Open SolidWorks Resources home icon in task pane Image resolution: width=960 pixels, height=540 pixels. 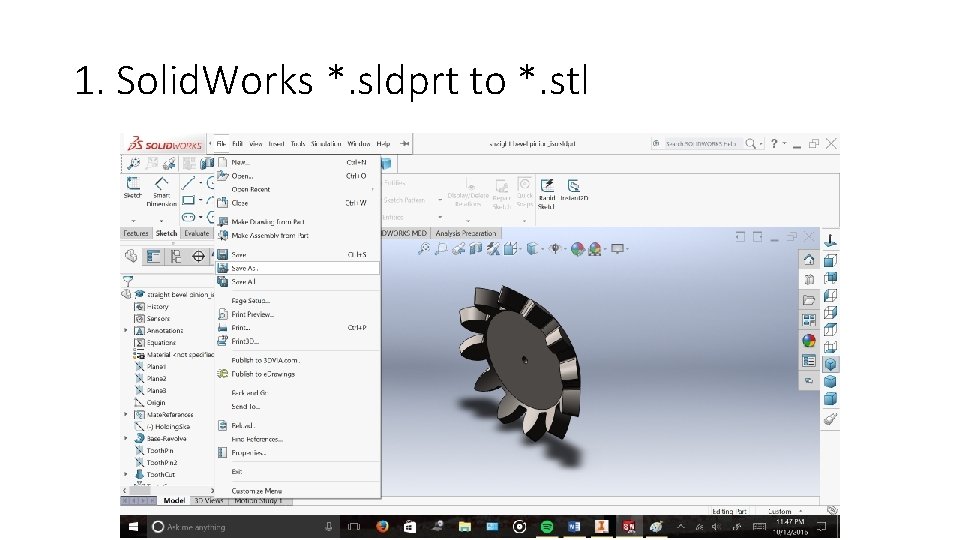click(x=809, y=260)
